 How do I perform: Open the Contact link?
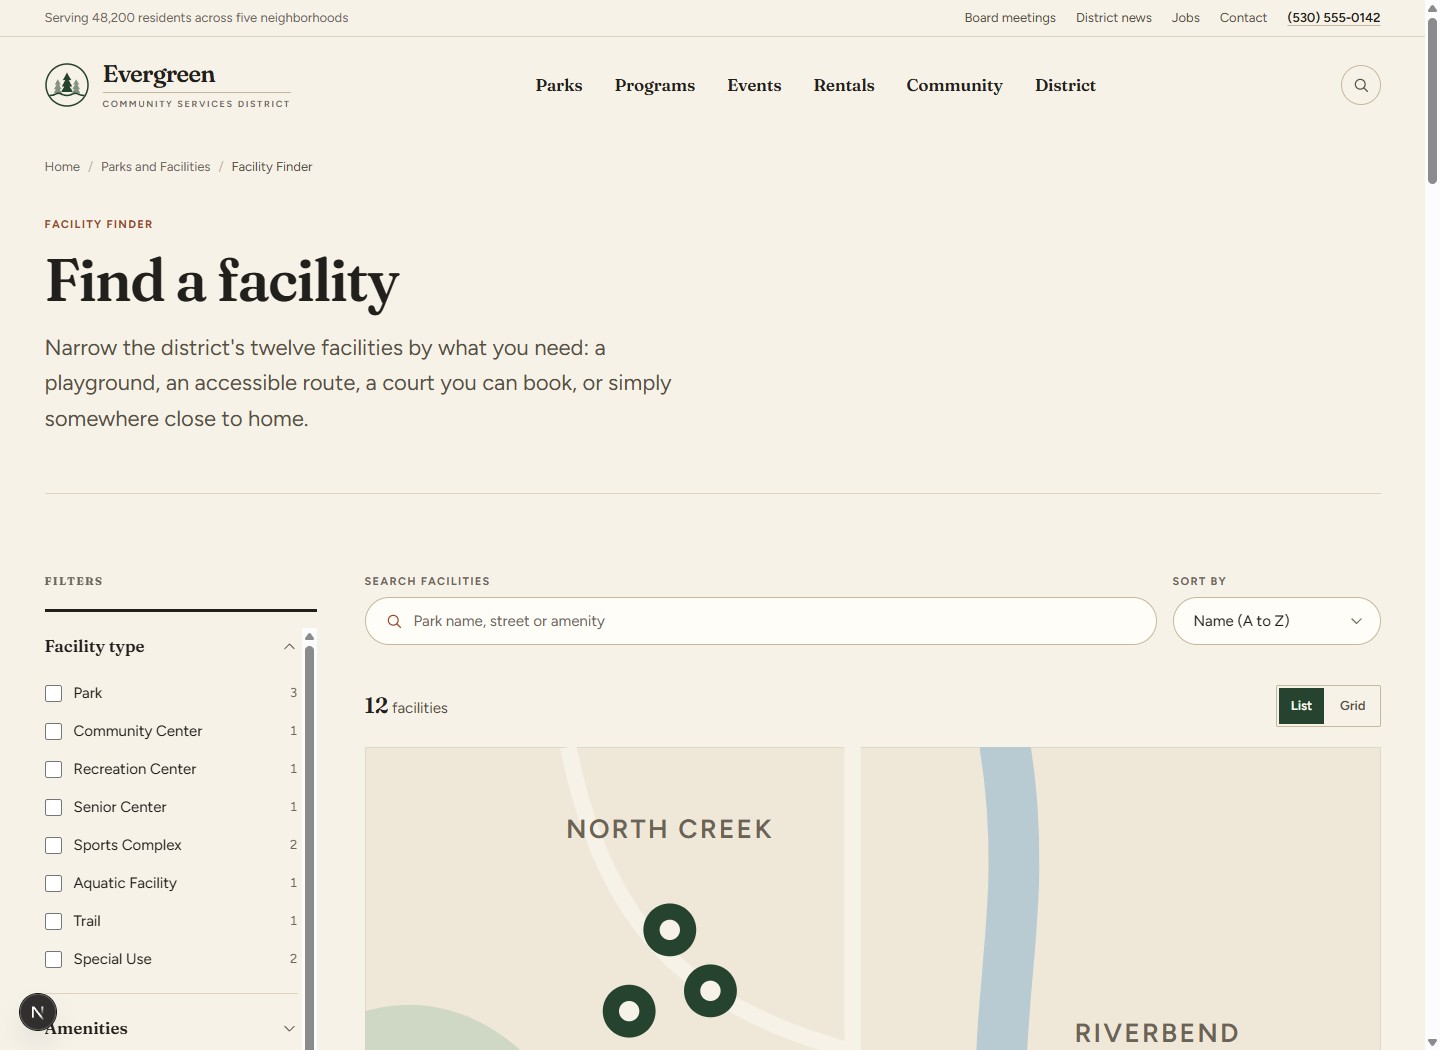(1243, 18)
